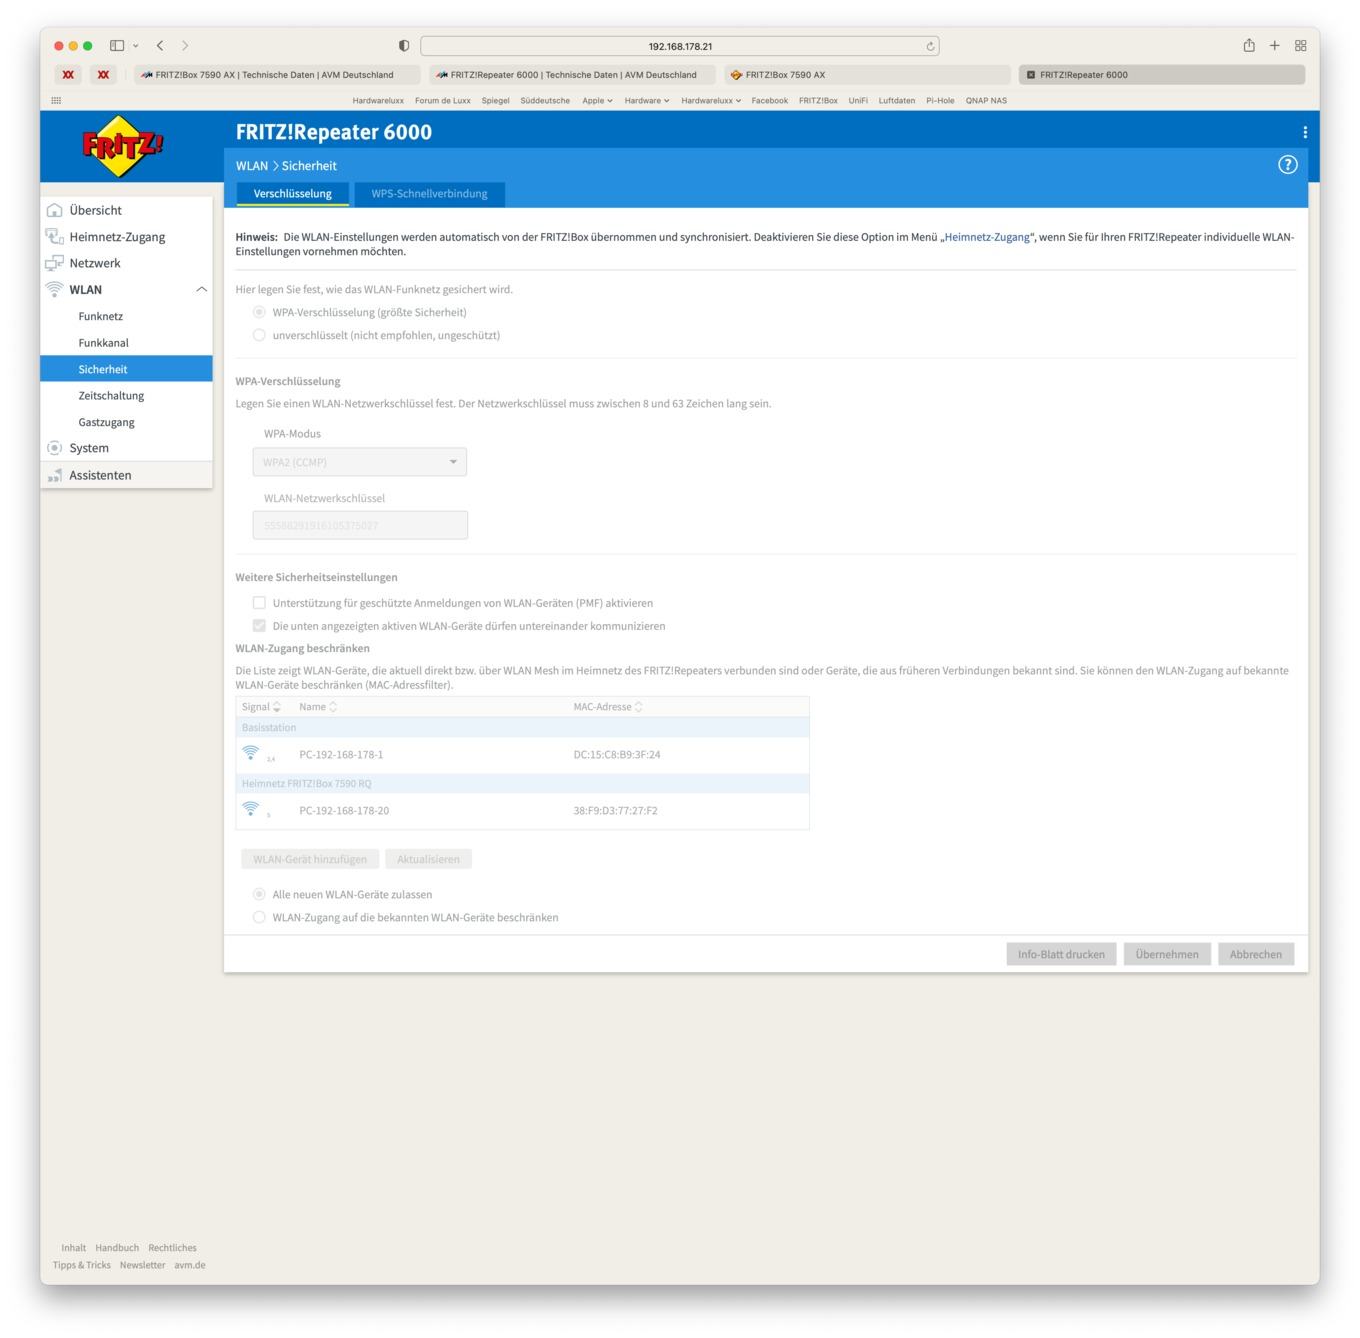Click the favorites grid icon in bookmarks bar
1360x1338 pixels.
[x=56, y=100]
